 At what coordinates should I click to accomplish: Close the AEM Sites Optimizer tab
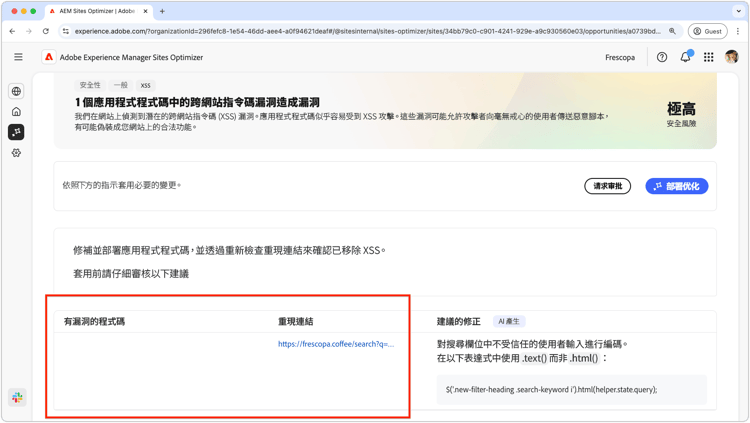145,11
